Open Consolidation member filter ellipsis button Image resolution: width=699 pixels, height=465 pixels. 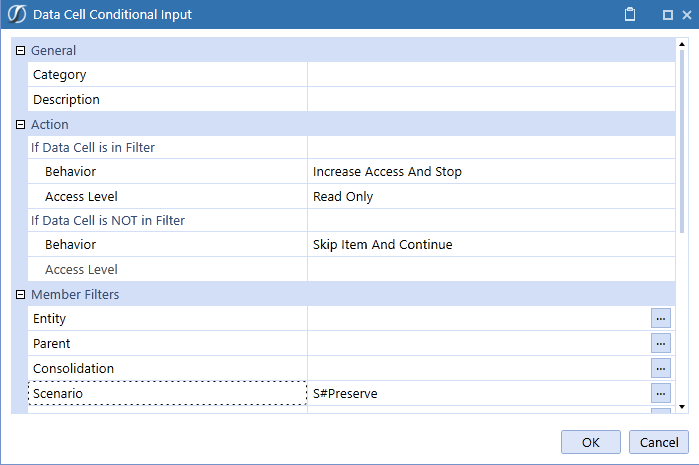pos(660,368)
